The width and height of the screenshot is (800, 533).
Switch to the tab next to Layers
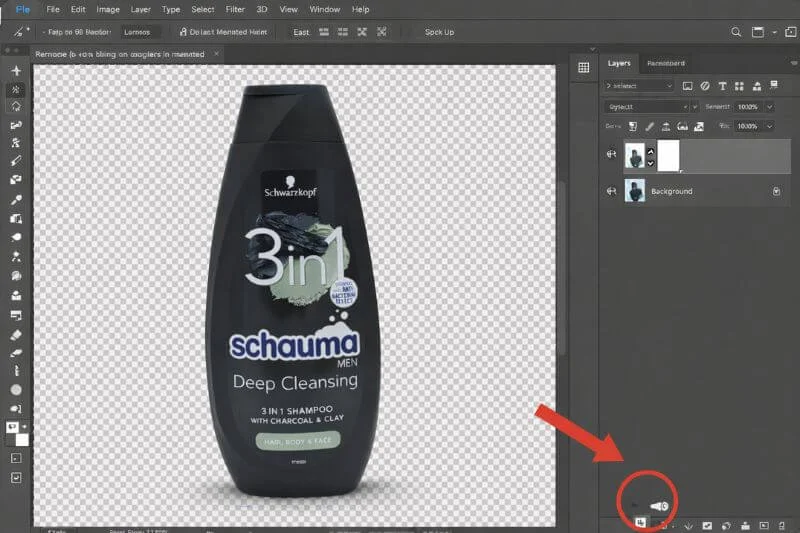pyautogui.click(x=666, y=63)
